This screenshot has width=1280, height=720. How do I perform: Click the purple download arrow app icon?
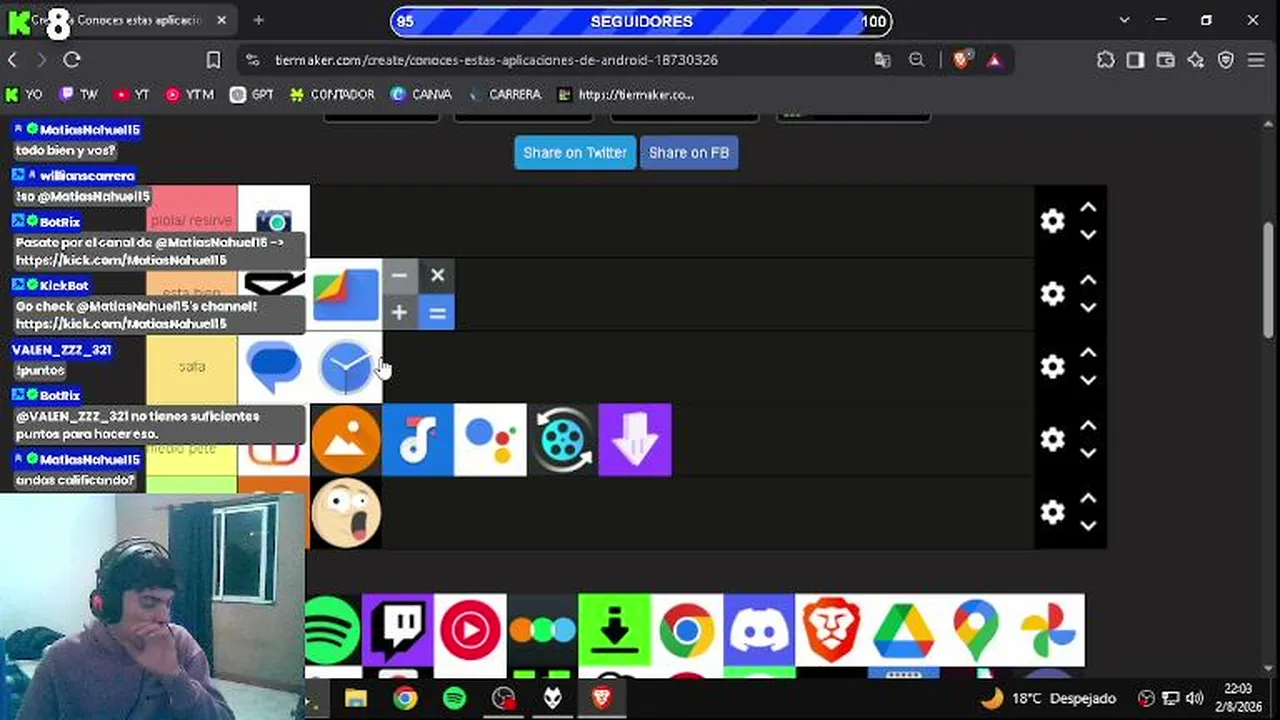point(635,440)
